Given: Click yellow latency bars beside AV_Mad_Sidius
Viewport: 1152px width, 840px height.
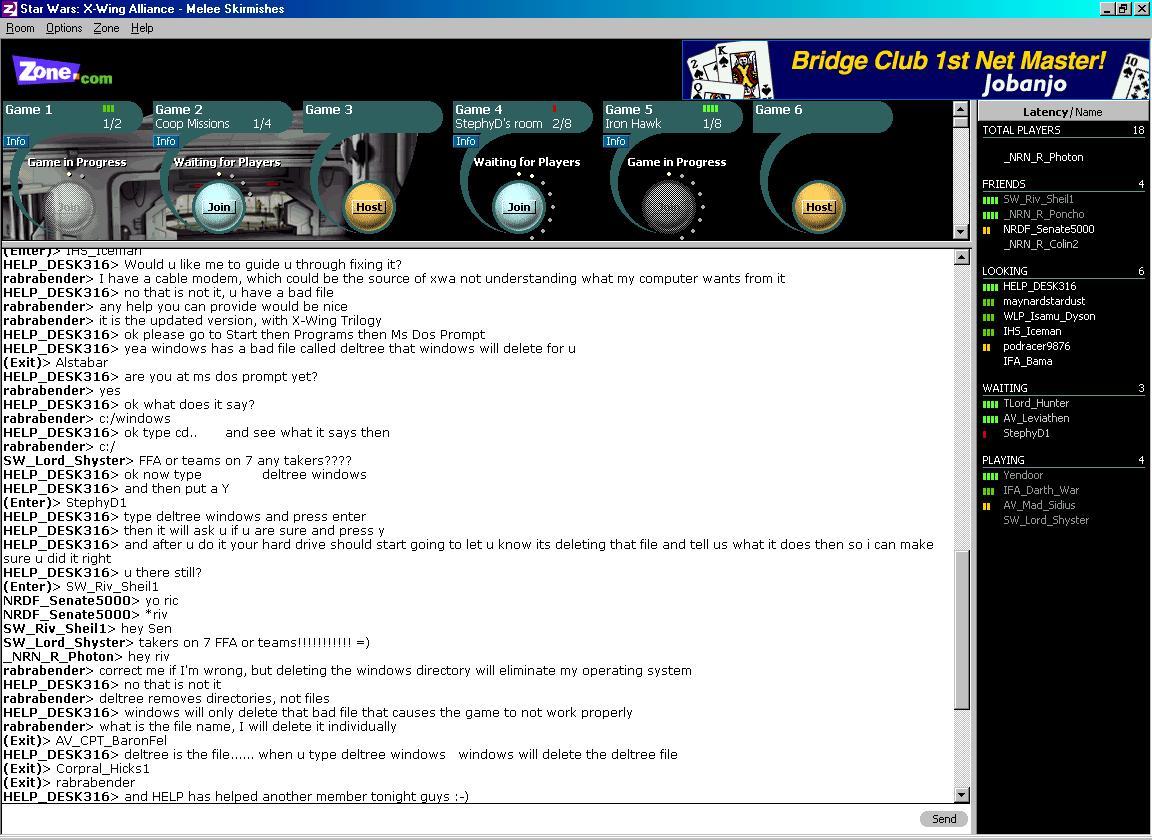Looking at the screenshot, I should coord(987,506).
